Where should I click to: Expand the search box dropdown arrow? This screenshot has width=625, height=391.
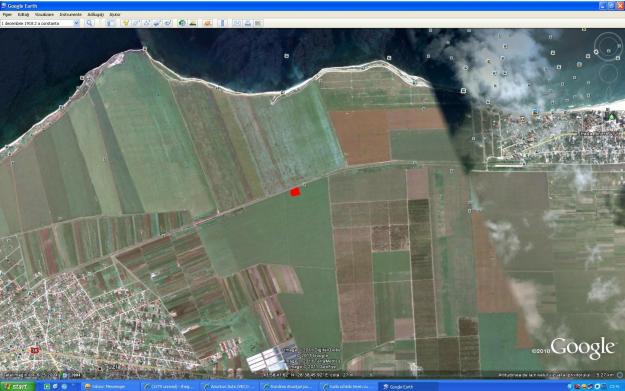click(x=76, y=23)
